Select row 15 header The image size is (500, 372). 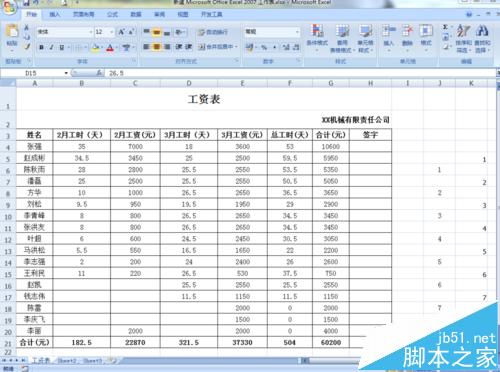click(8, 274)
